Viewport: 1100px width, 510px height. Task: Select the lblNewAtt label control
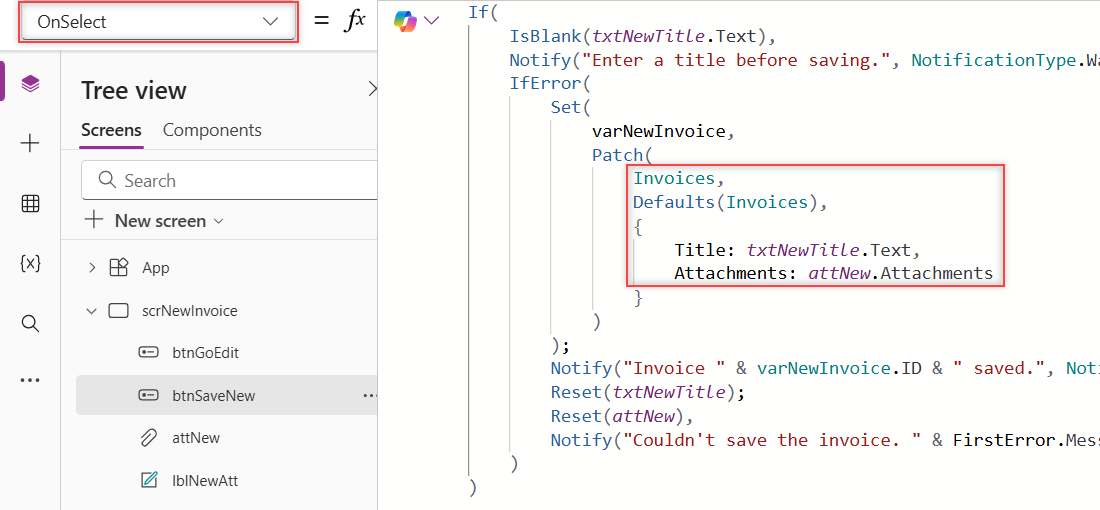(204, 481)
